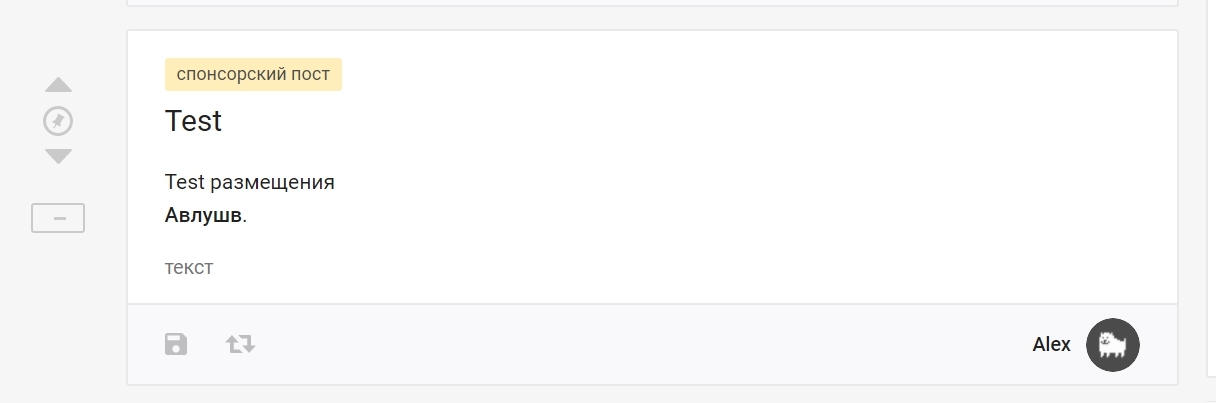The height and width of the screenshot is (403, 1216).
Task: Click the bold word 'Авлушв'
Action: [203, 215]
